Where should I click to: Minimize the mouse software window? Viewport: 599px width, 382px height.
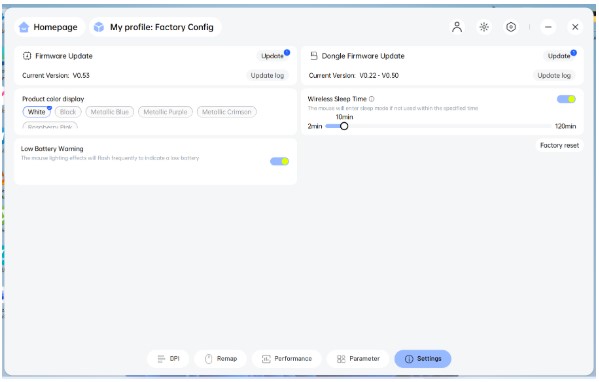click(548, 27)
